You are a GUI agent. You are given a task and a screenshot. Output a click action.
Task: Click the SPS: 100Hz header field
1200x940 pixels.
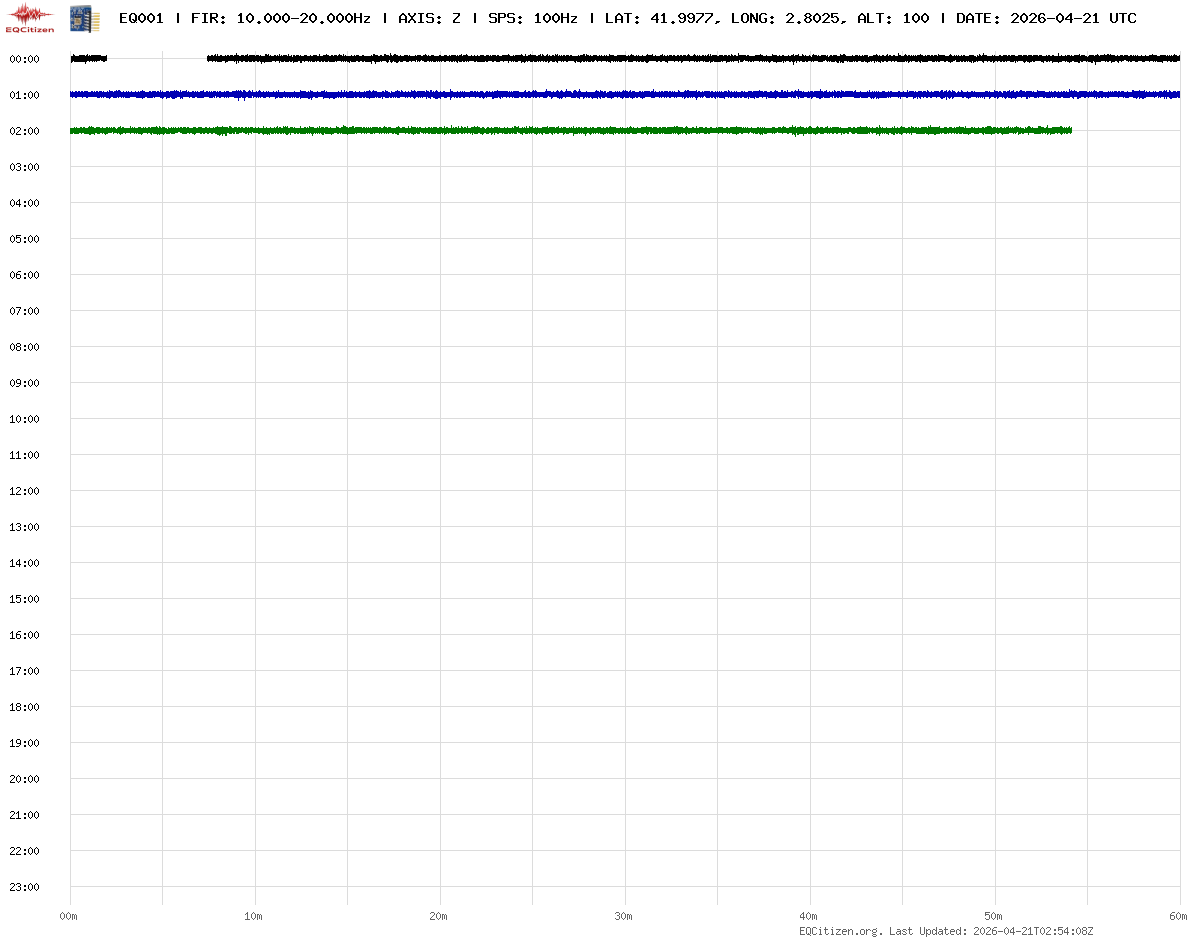533,18
